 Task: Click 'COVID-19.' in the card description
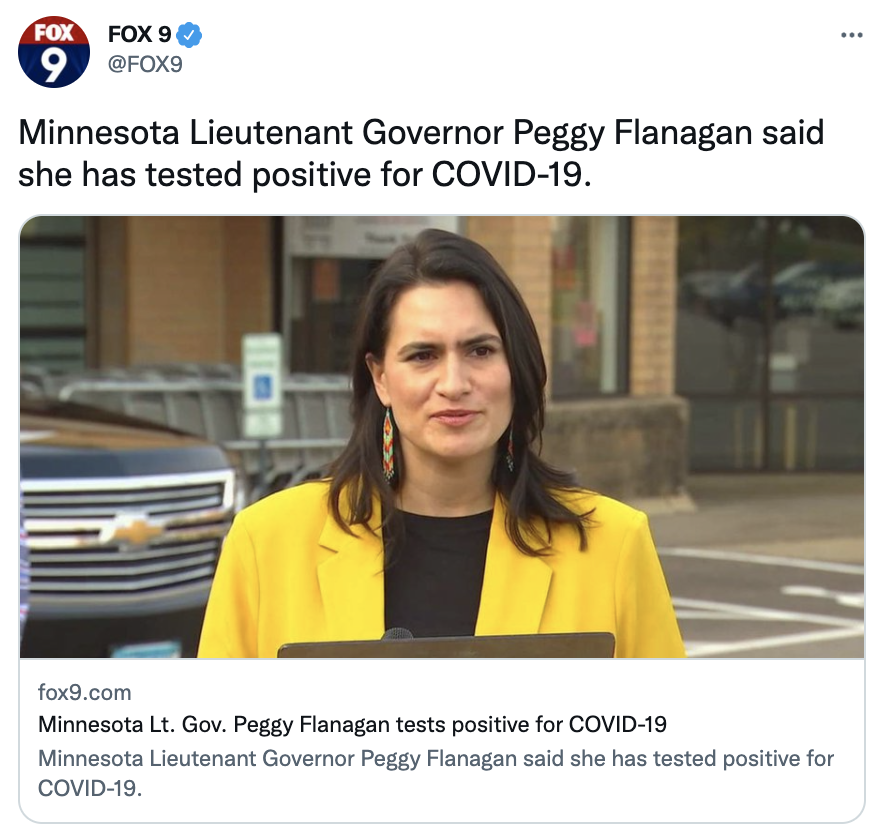90,788
